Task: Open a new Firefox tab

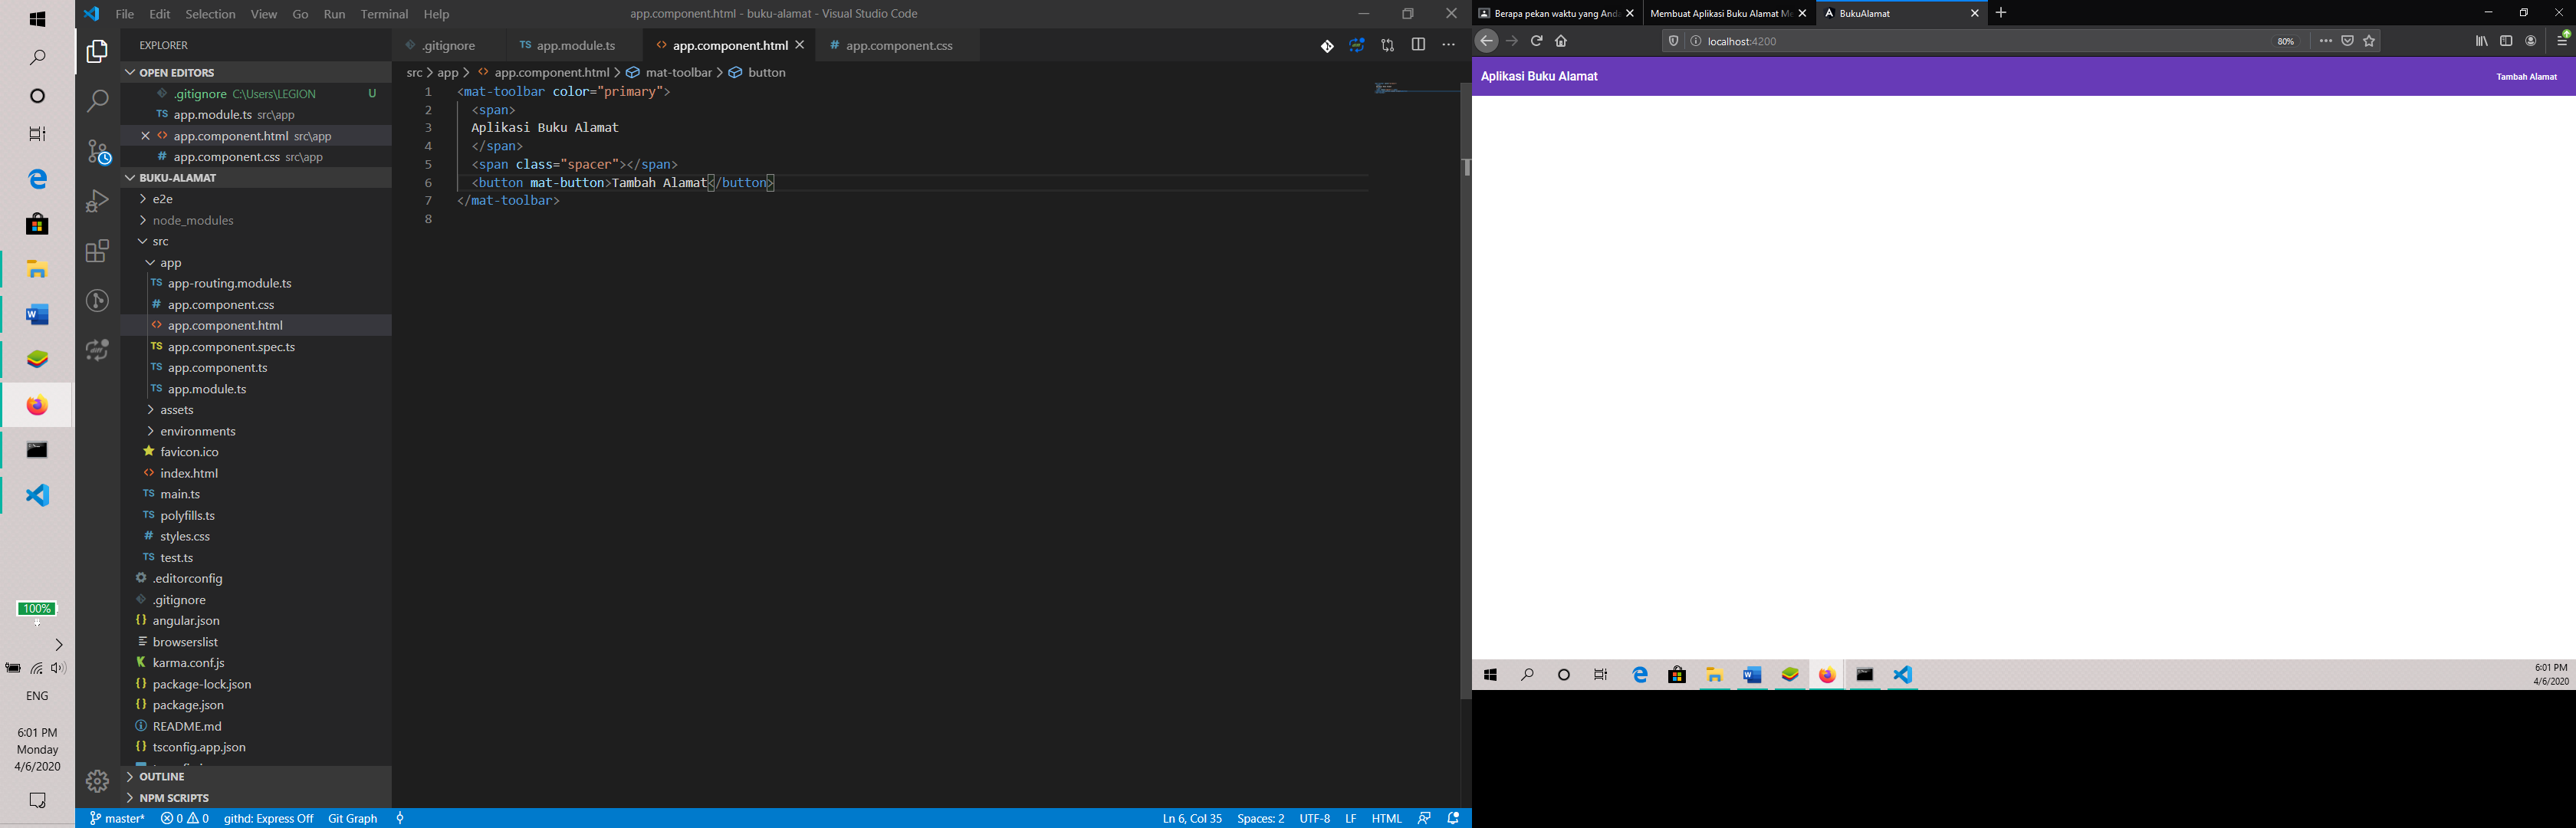Action: click(2001, 13)
